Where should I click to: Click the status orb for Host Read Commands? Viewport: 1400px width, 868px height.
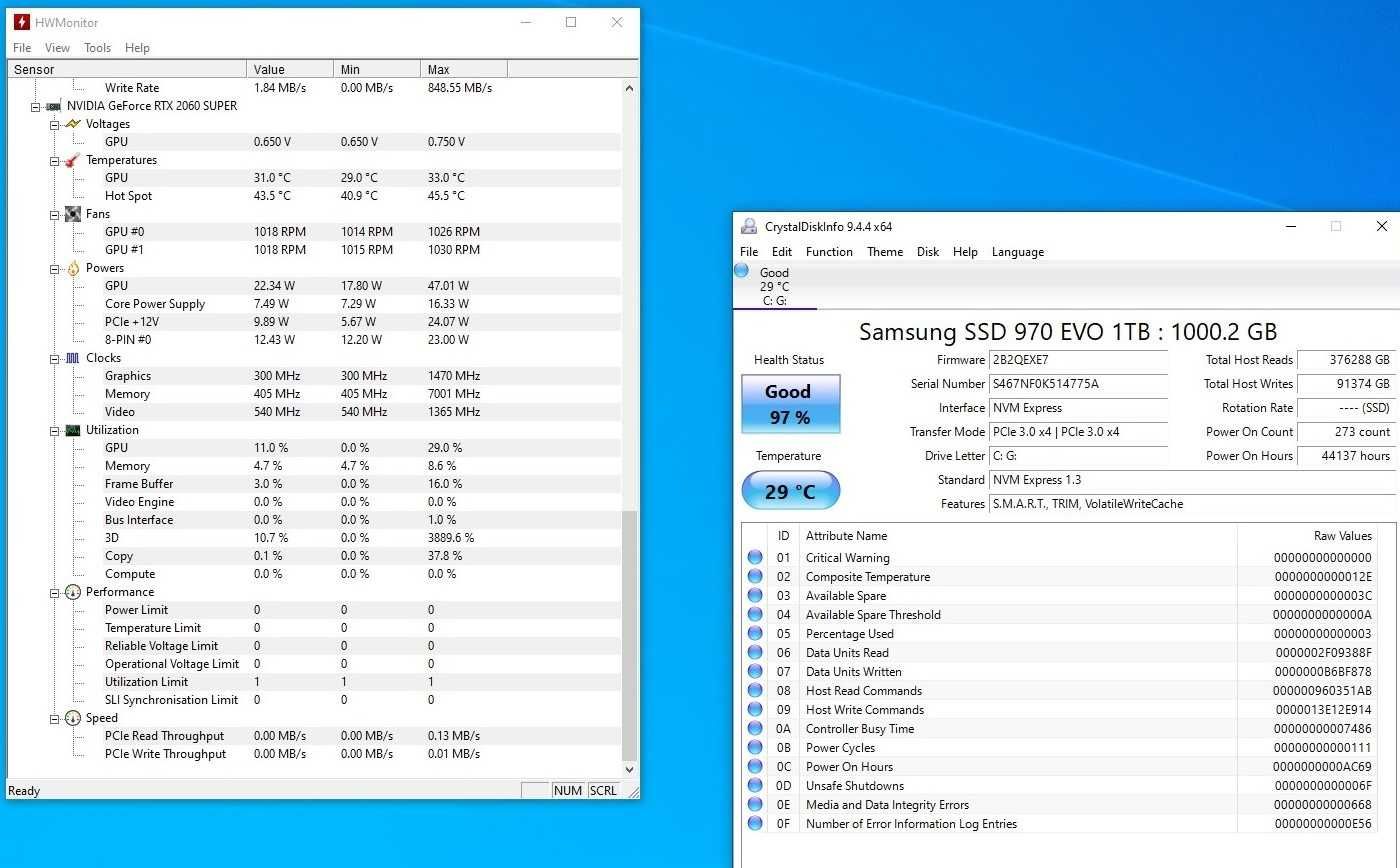coord(755,691)
